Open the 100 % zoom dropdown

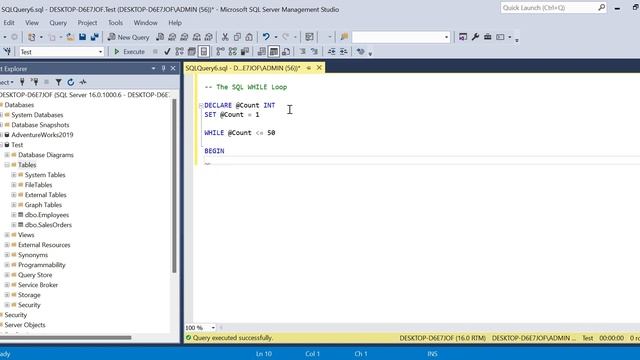point(213,328)
